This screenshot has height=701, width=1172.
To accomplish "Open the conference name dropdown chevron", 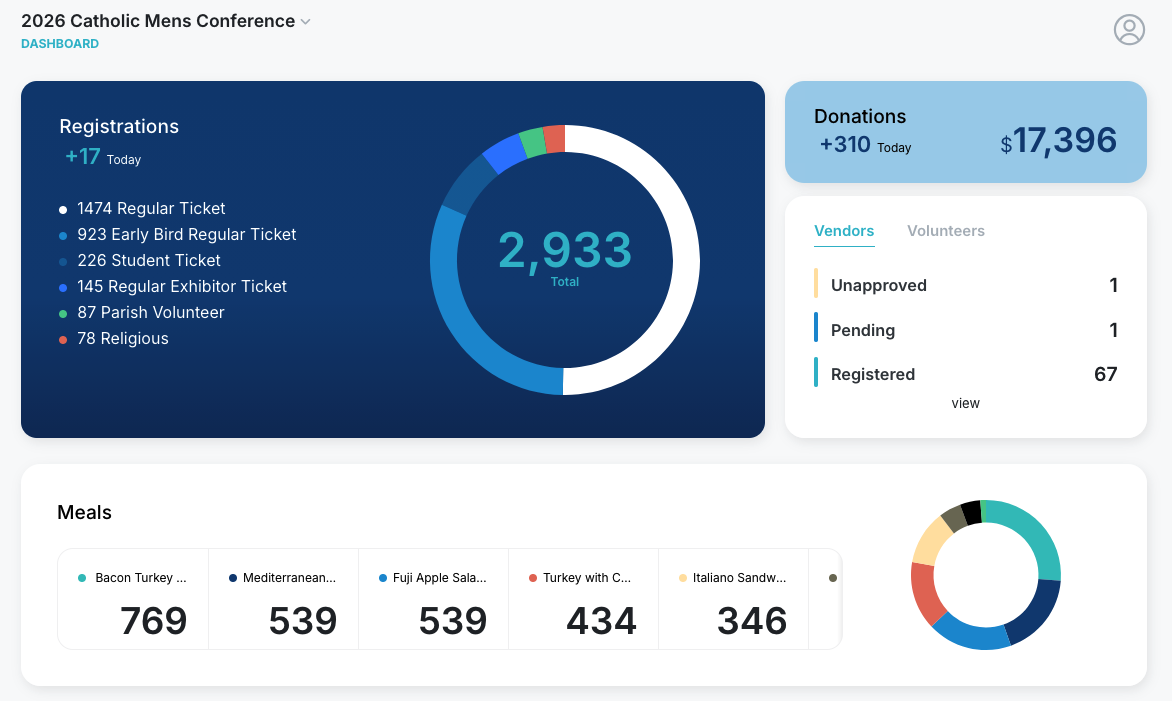I will pyautogui.click(x=305, y=20).
